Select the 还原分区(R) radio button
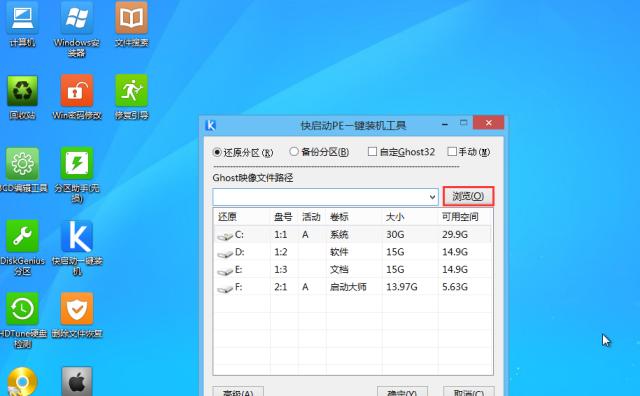Image resolution: width=640 pixels, height=396 pixels. [x=217, y=152]
